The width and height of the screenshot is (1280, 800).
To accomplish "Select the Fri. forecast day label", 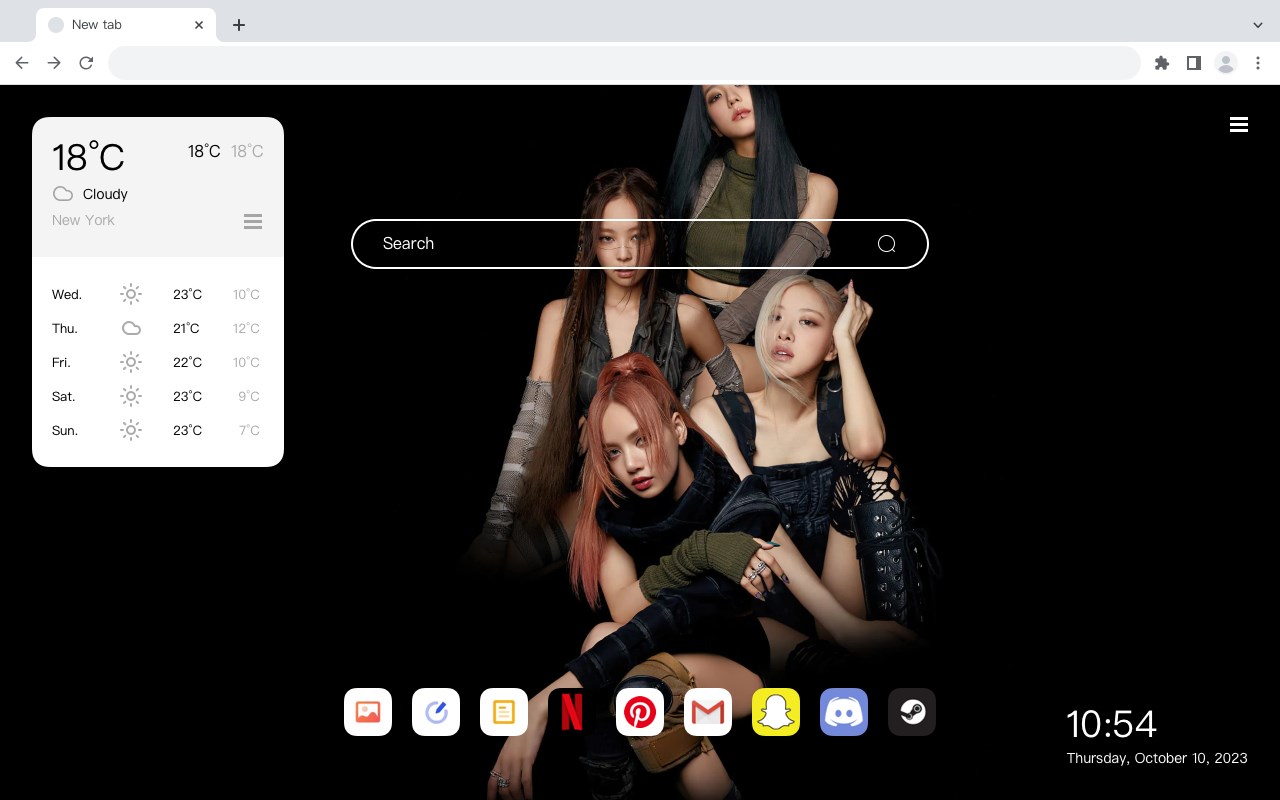I will (61, 362).
